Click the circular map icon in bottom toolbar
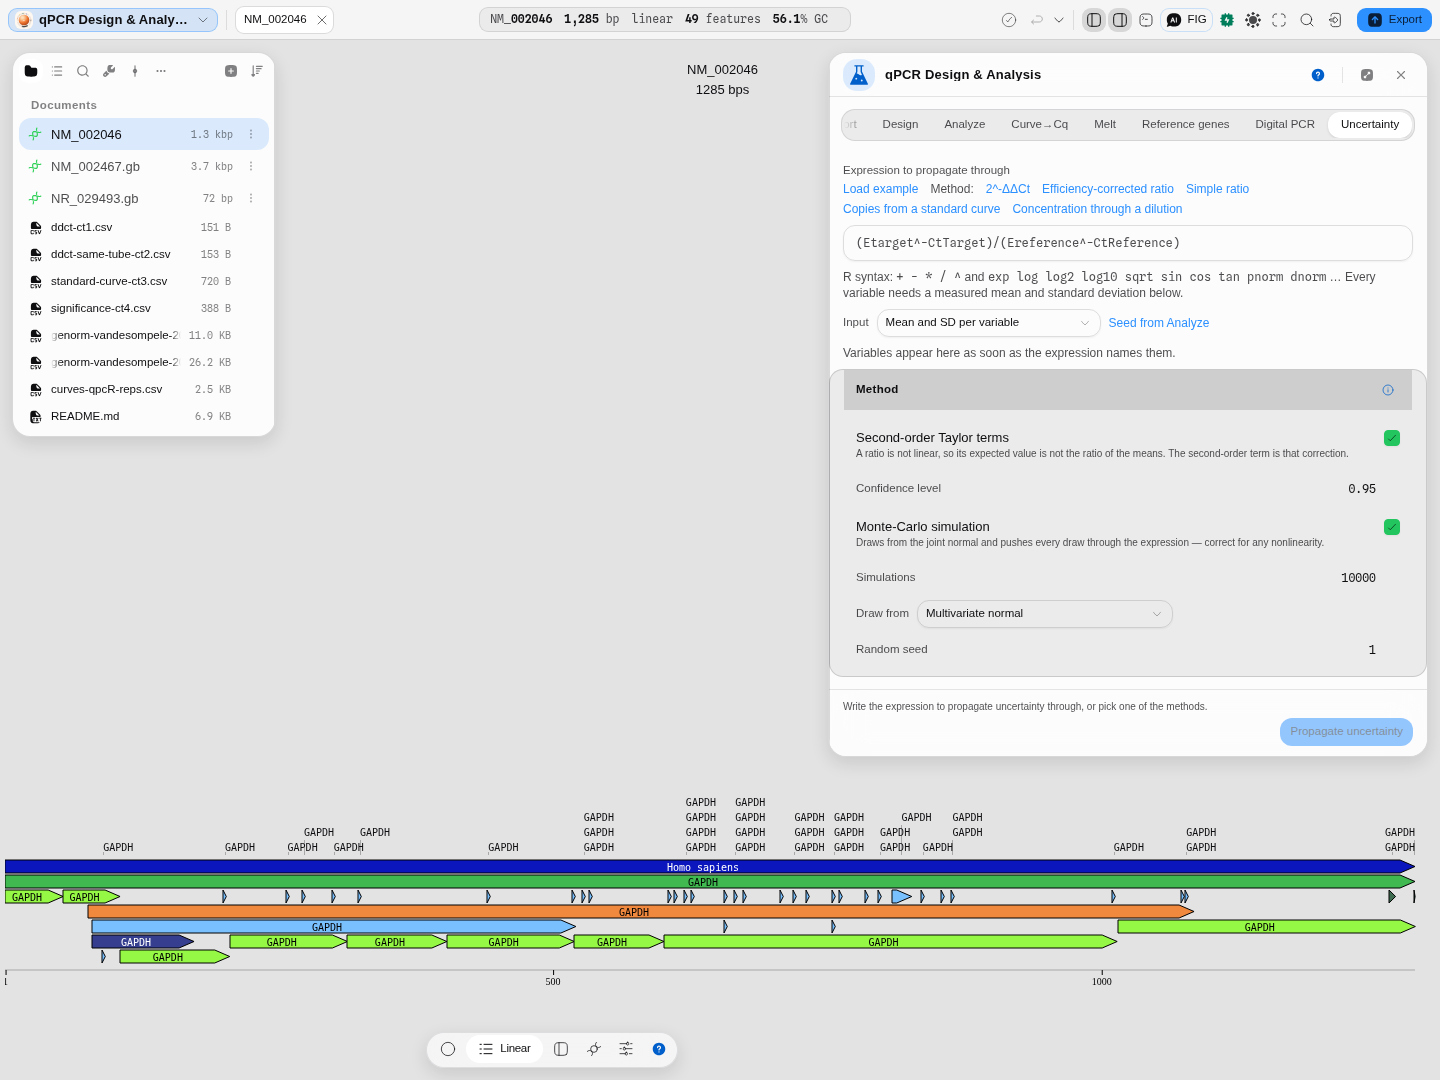This screenshot has height=1080, width=1440. (448, 1049)
